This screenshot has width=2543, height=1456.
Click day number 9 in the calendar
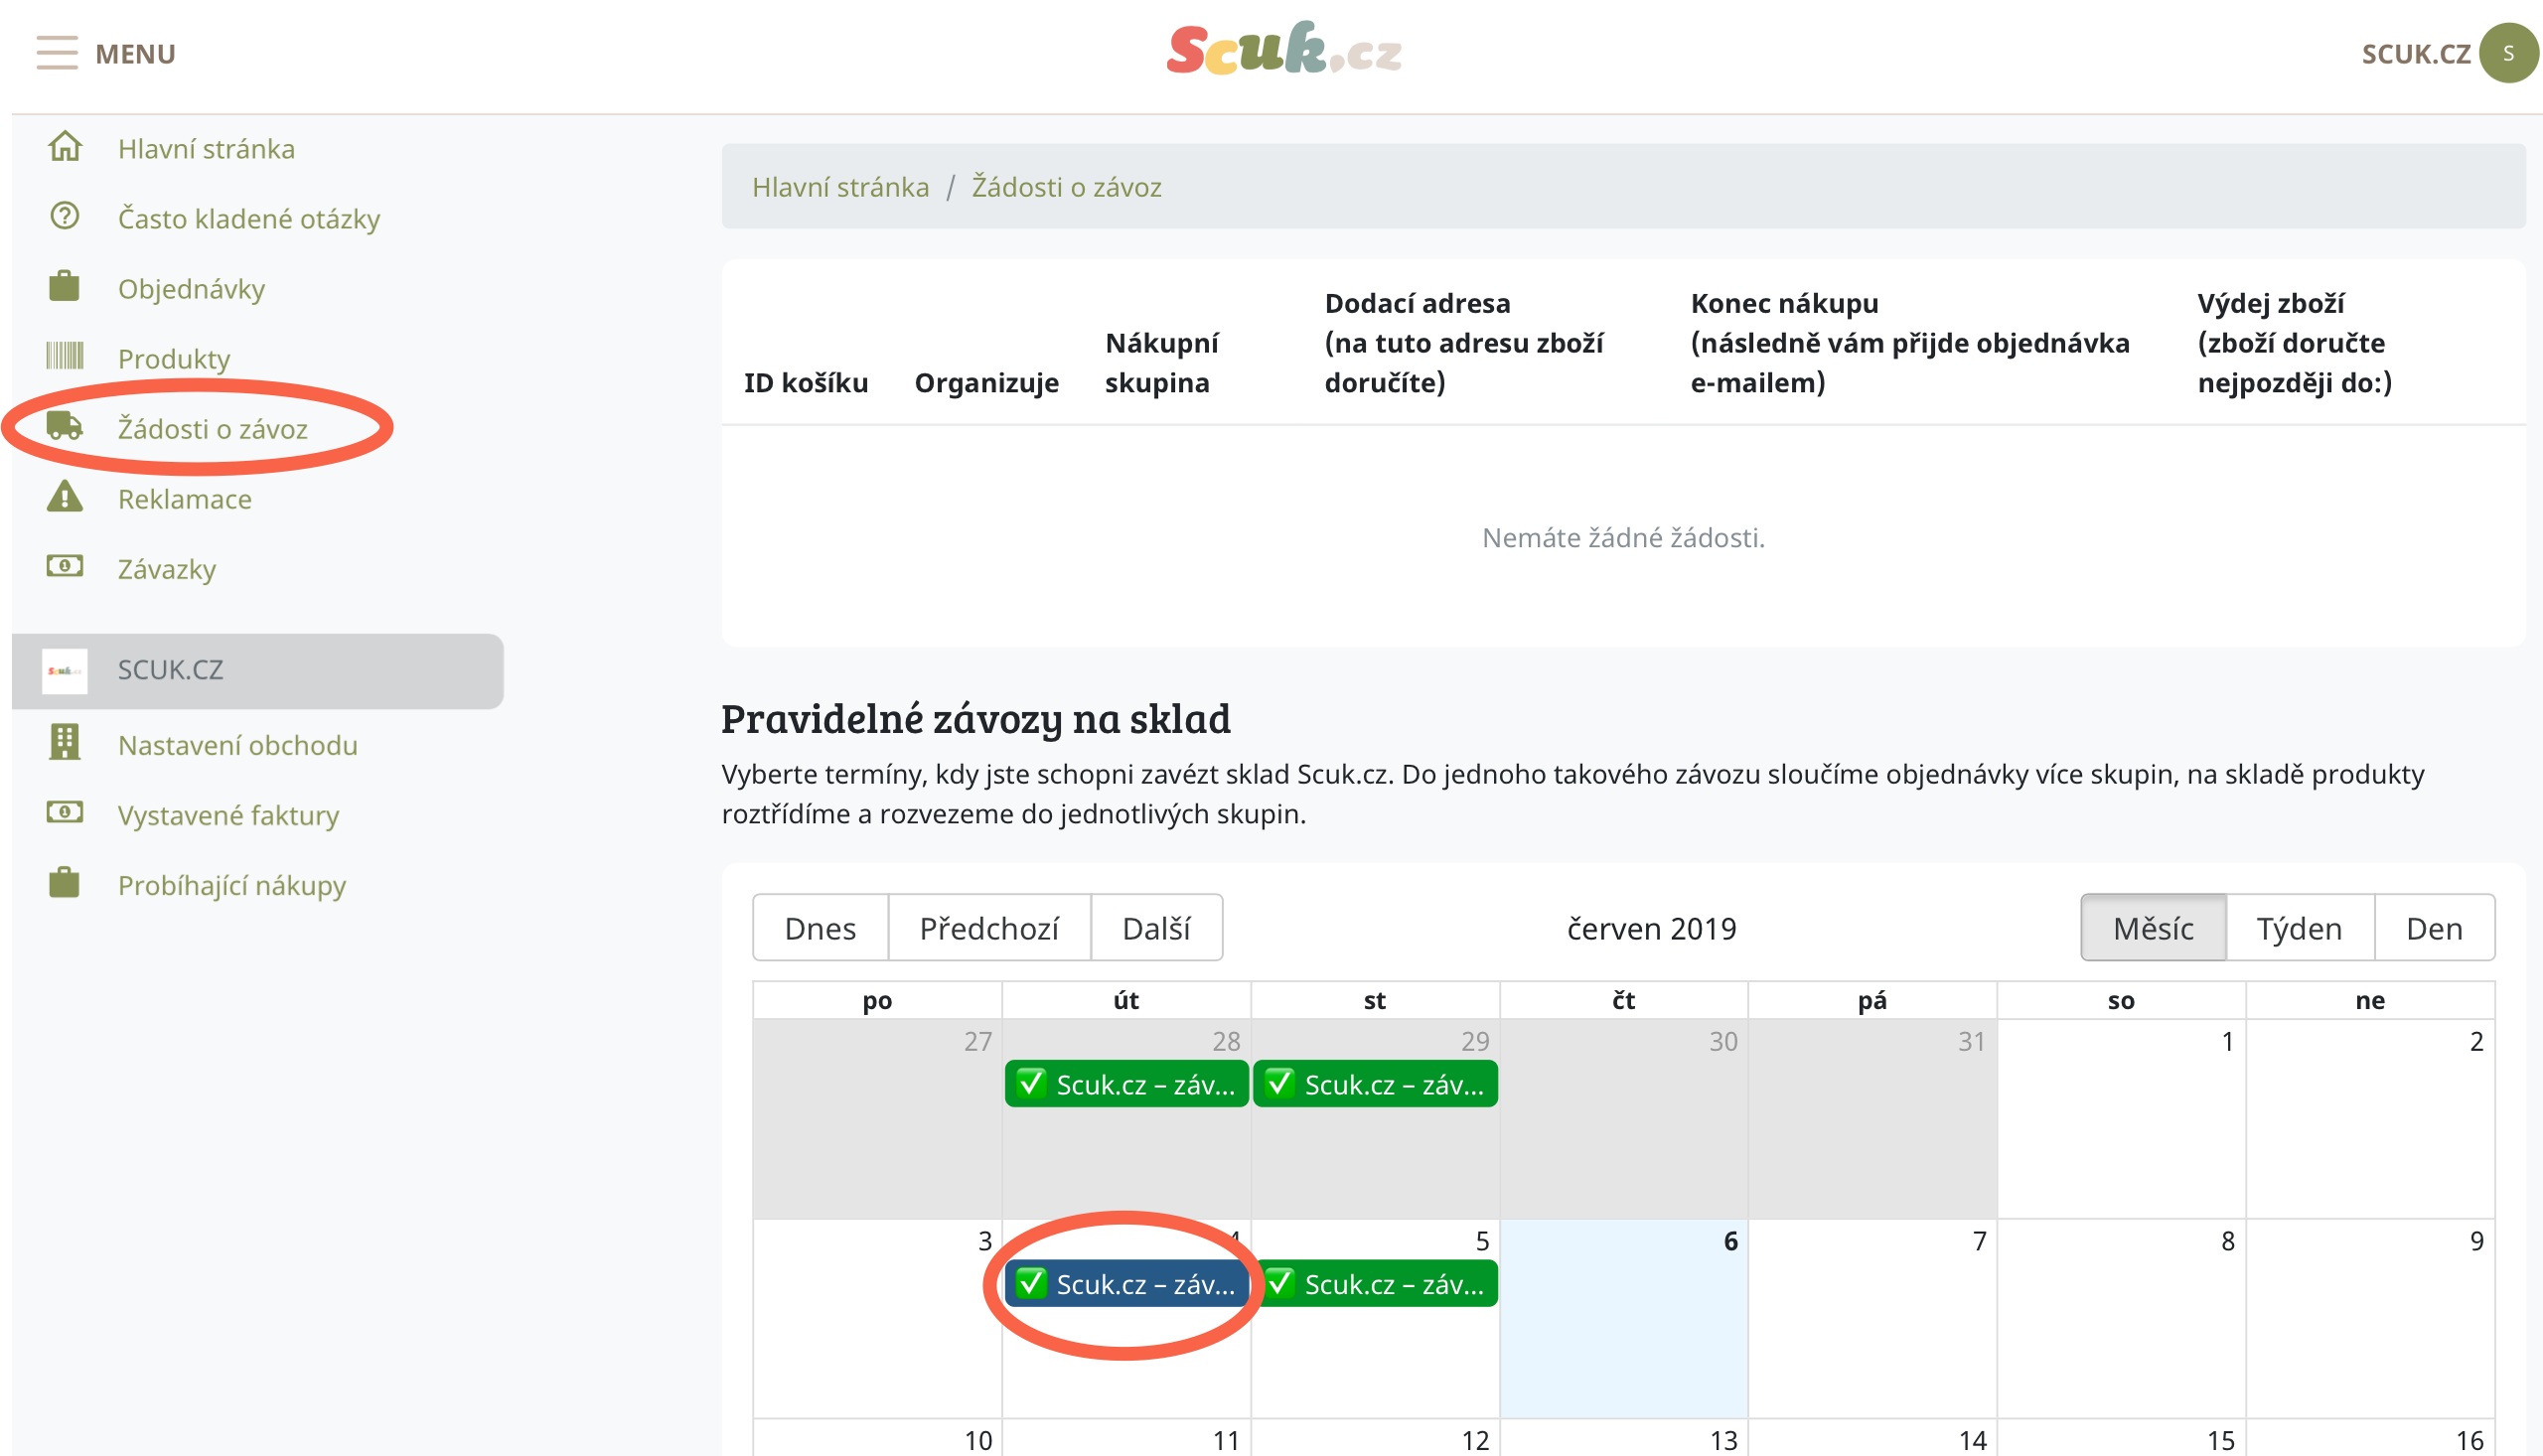[x=2477, y=1241]
